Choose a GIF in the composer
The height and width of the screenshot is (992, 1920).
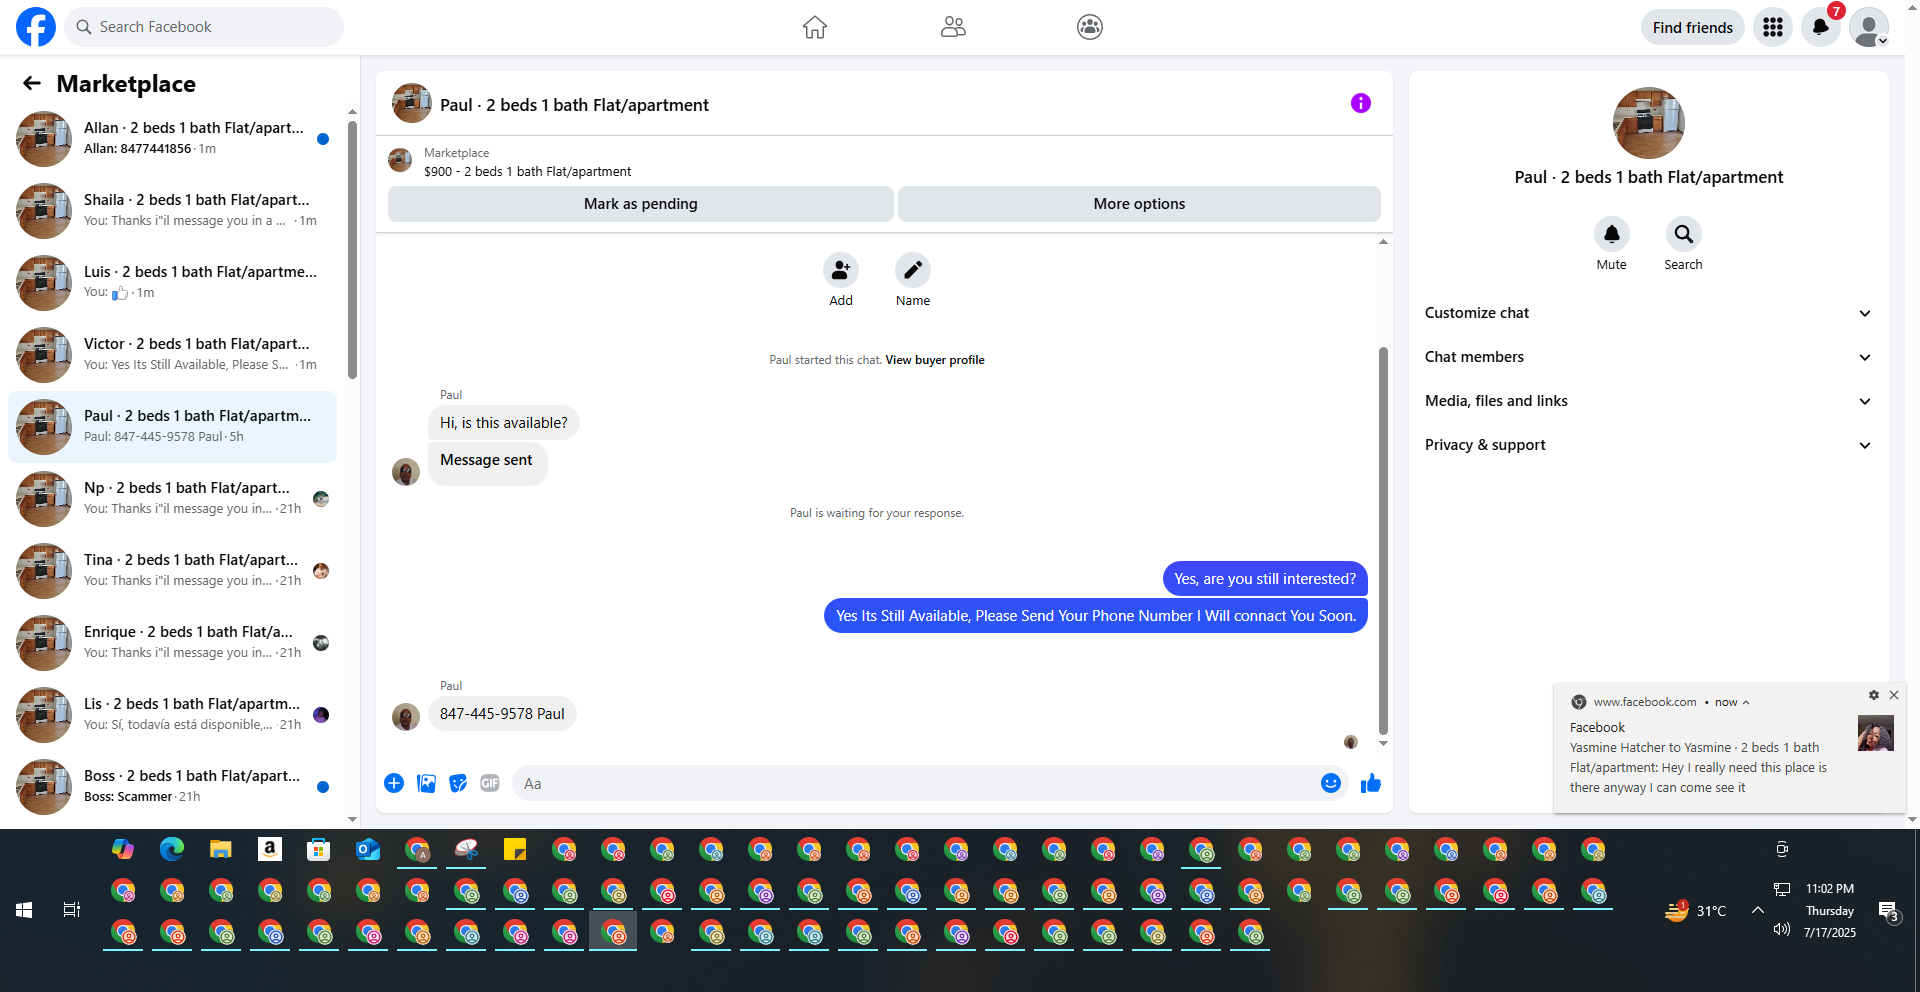point(490,783)
